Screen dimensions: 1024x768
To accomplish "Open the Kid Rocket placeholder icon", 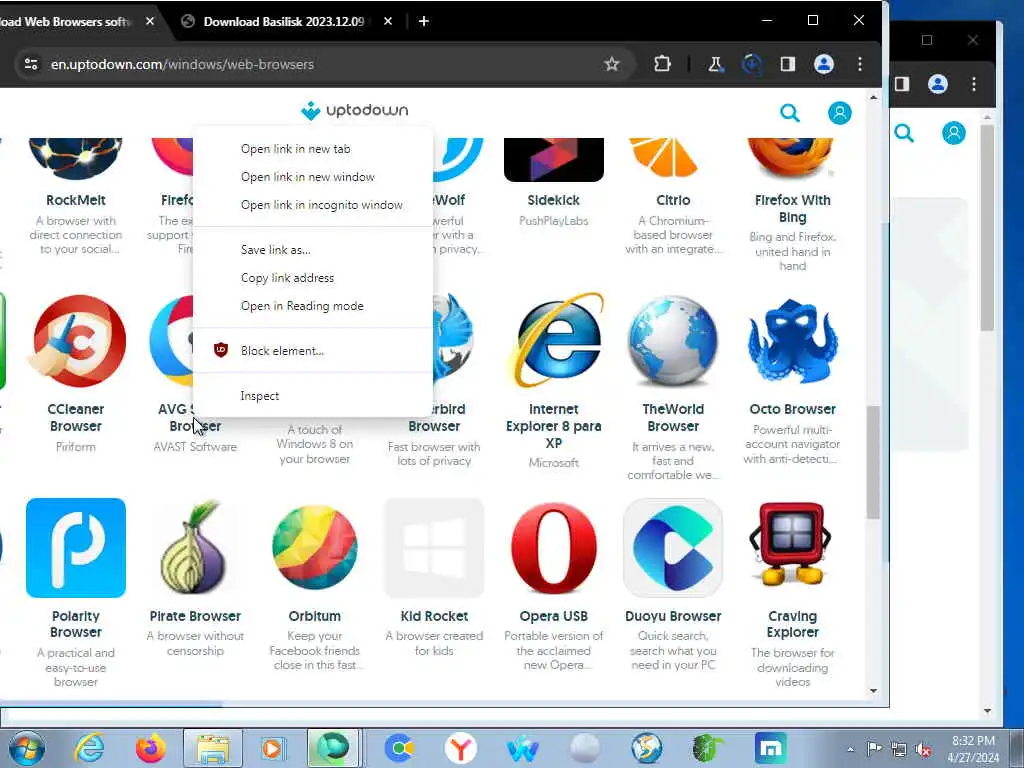I will 434,548.
